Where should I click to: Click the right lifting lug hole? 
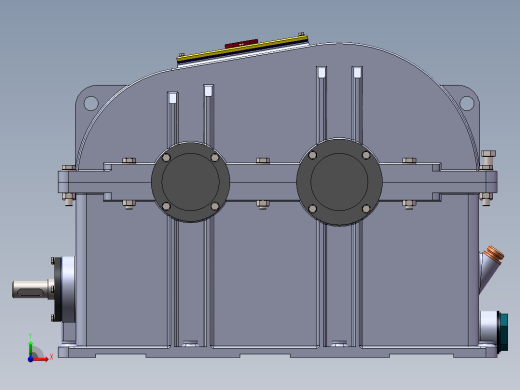click(467, 103)
